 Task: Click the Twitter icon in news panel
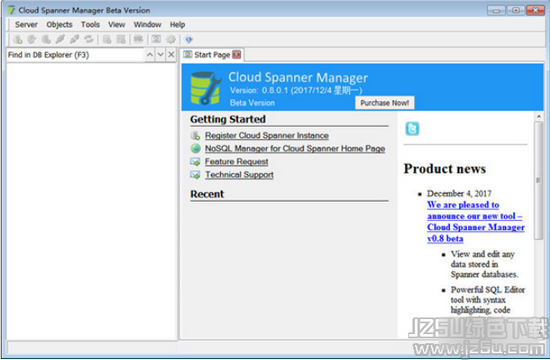412,128
